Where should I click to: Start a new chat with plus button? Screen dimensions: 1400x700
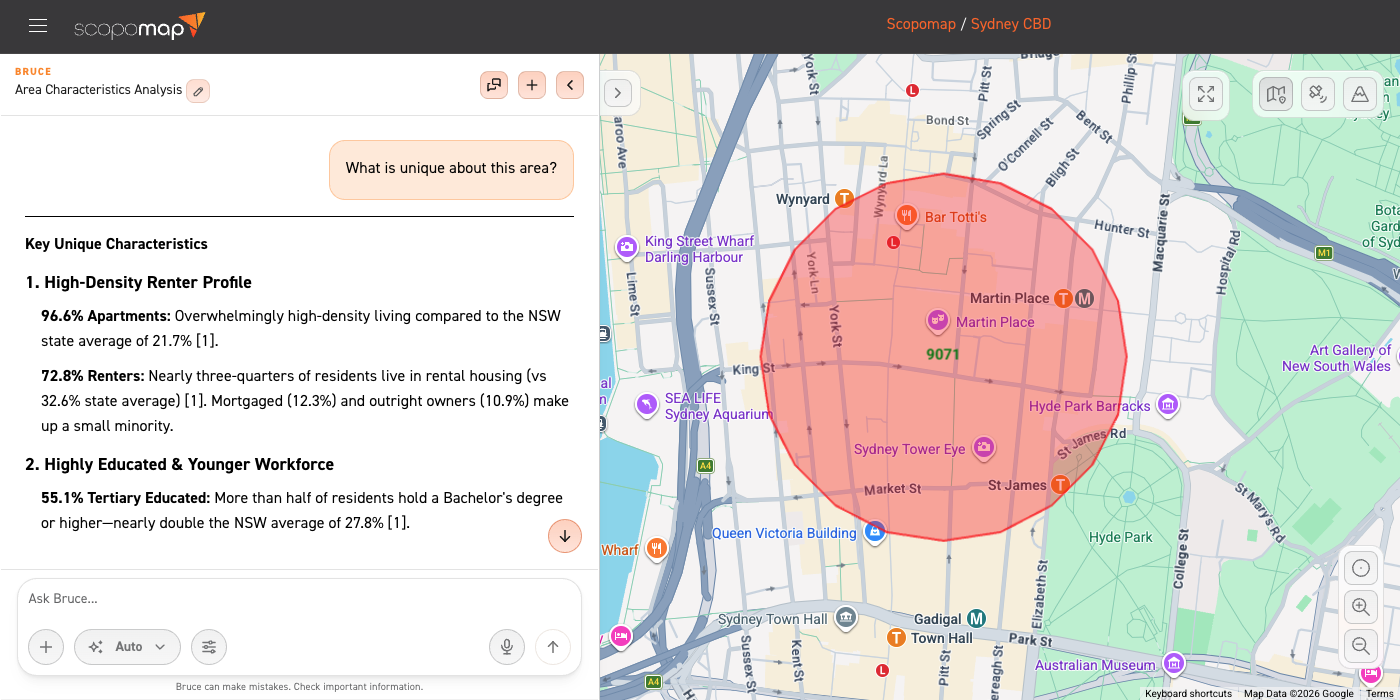[x=532, y=85]
